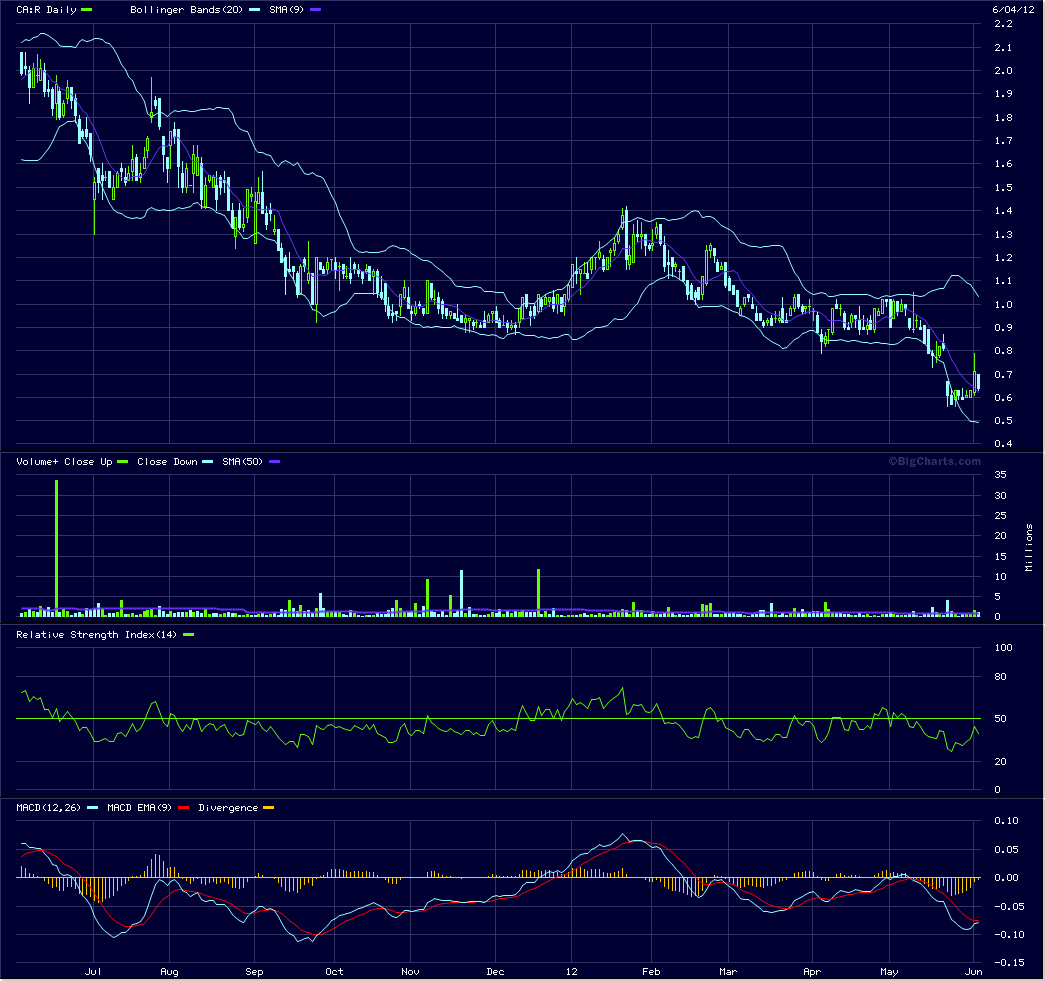Click the cyan Bollinger Bands legend swatch
The width and height of the screenshot is (1045, 981).
pyautogui.click(x=255, y=10)
